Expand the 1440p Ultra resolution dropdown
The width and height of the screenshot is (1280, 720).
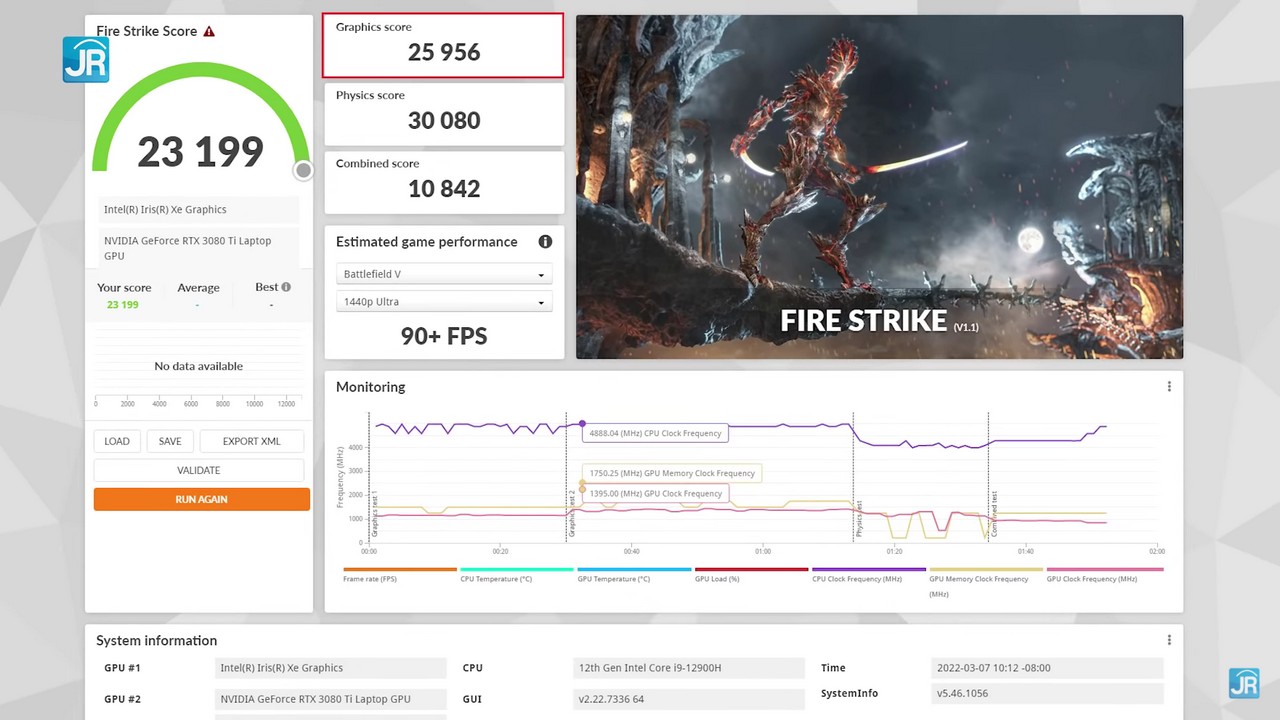coord(444,302)
